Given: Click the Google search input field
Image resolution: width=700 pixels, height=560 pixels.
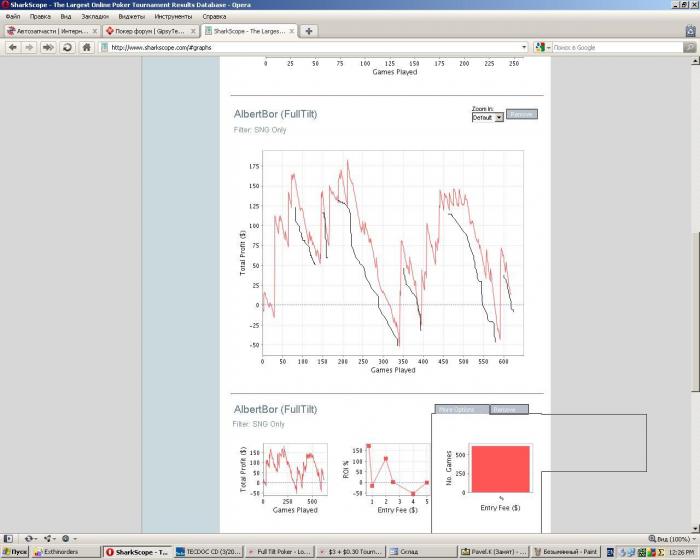Looking at the screenshot, I should (617, 47).
